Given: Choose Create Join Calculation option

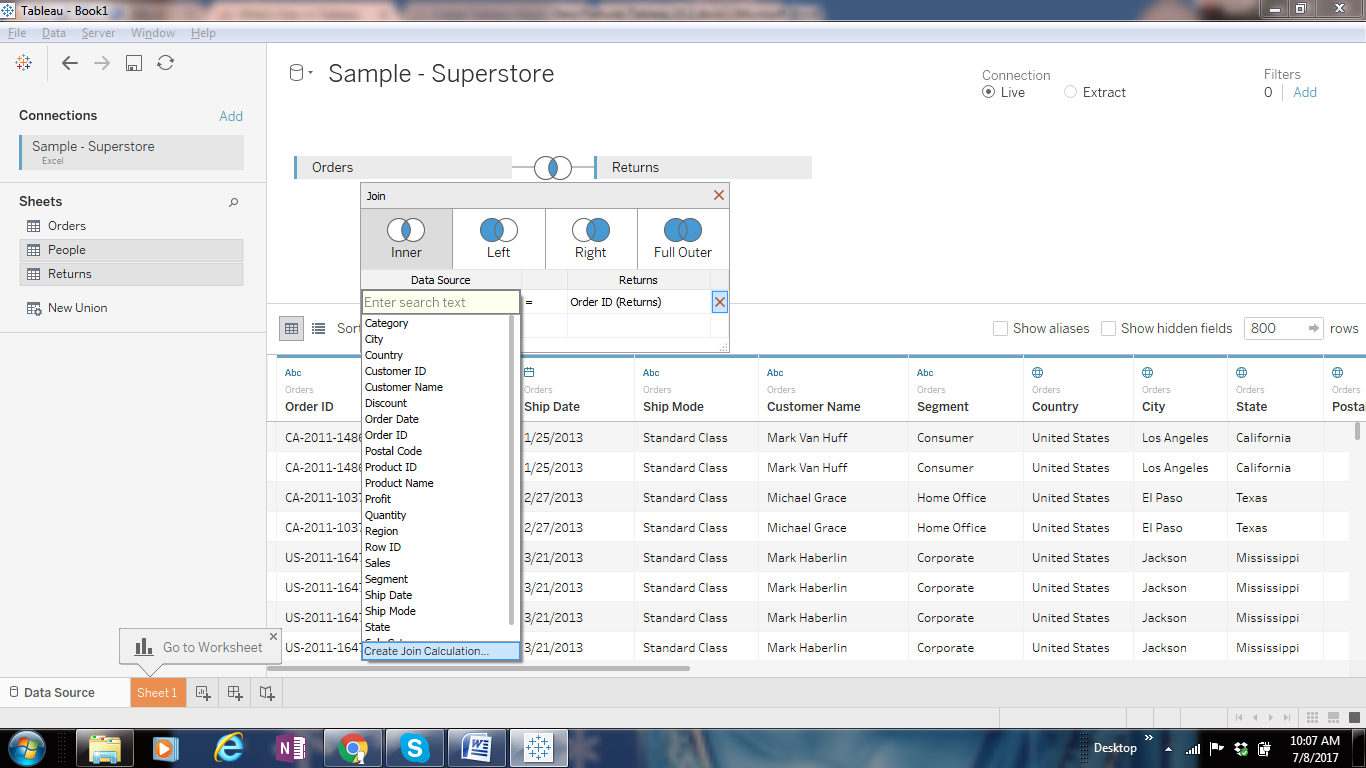Looking at the screenshot, I should 440,651.
